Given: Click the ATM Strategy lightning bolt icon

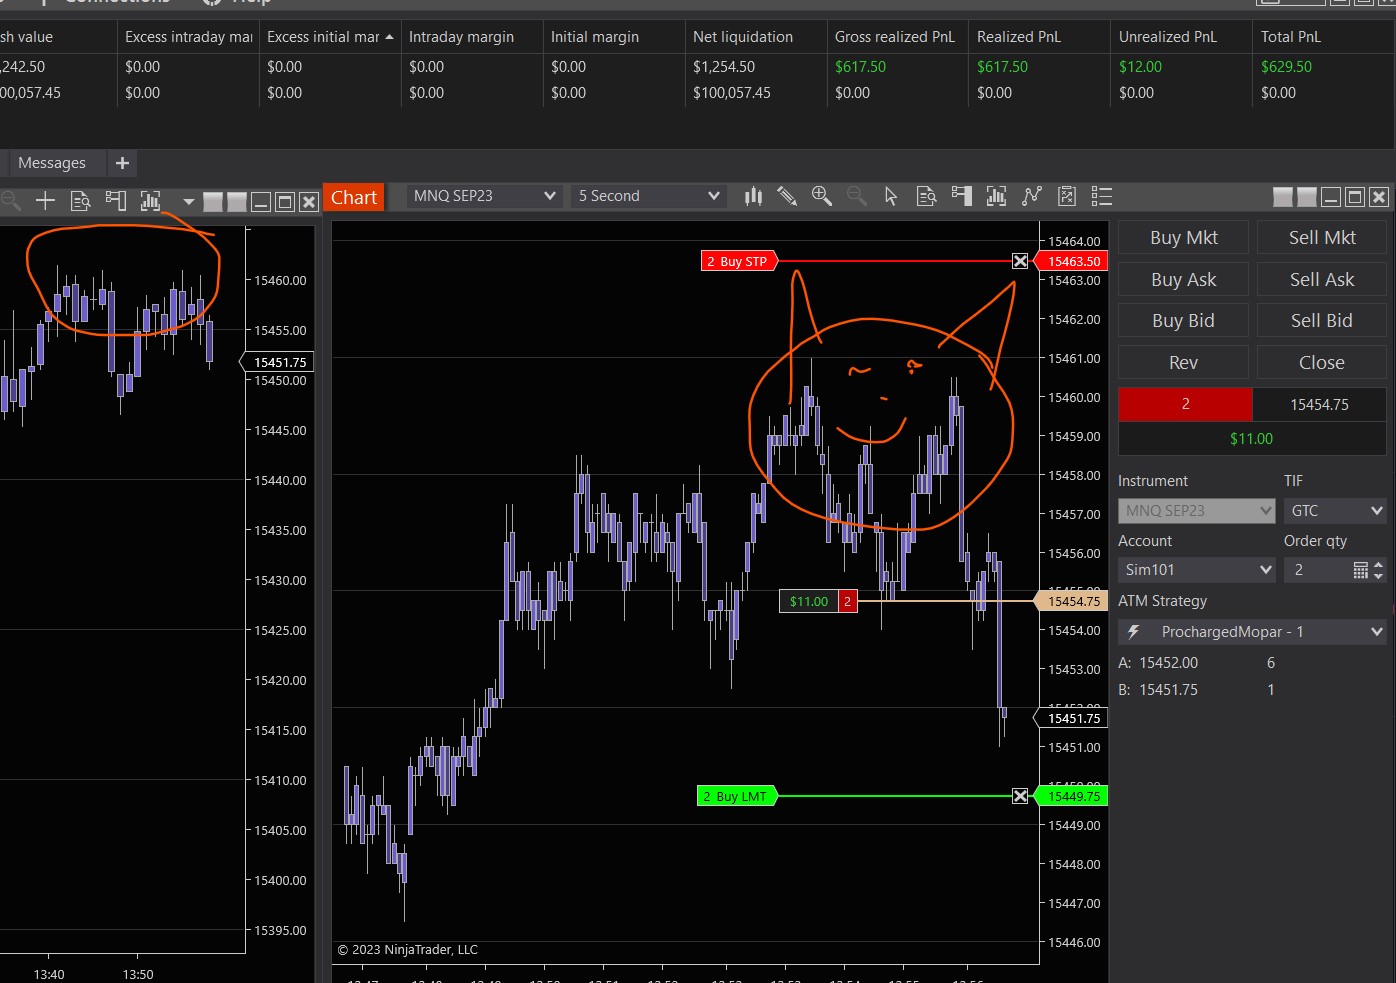Looking at the screenshot, I should [1133, 632].
